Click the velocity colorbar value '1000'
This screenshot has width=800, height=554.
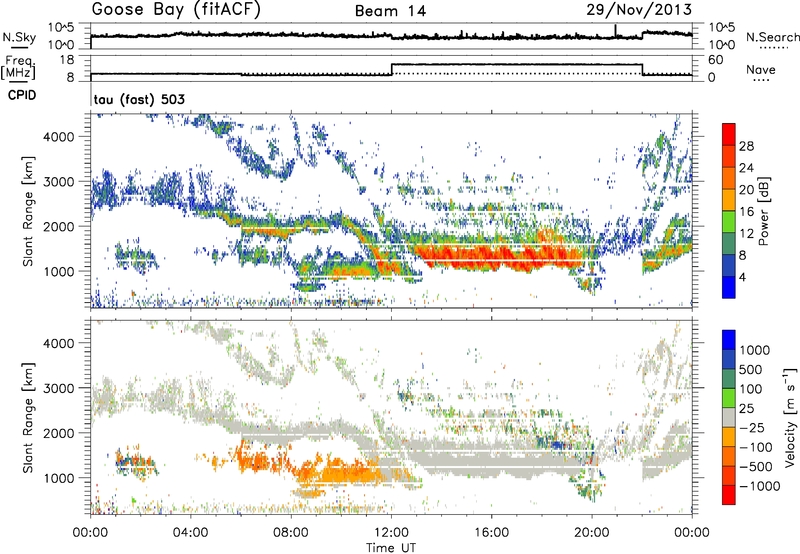click(754, 350)
